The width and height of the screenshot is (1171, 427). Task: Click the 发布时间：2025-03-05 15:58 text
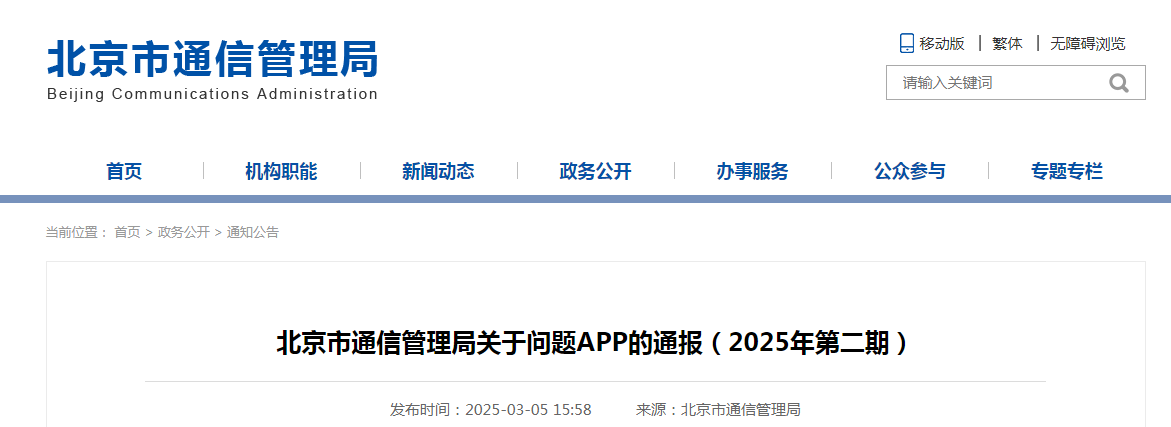pos(491,410)
